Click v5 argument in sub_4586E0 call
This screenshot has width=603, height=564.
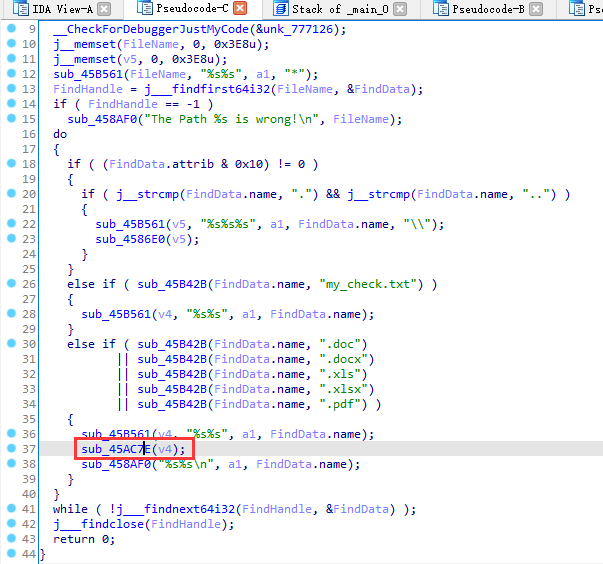pyautogui.click(x=178, y=239)
